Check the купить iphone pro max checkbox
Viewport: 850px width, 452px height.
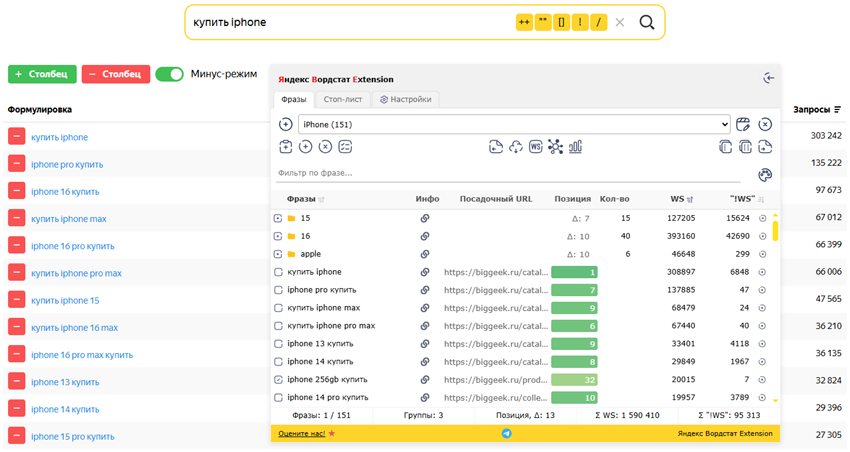coord(278,326)
